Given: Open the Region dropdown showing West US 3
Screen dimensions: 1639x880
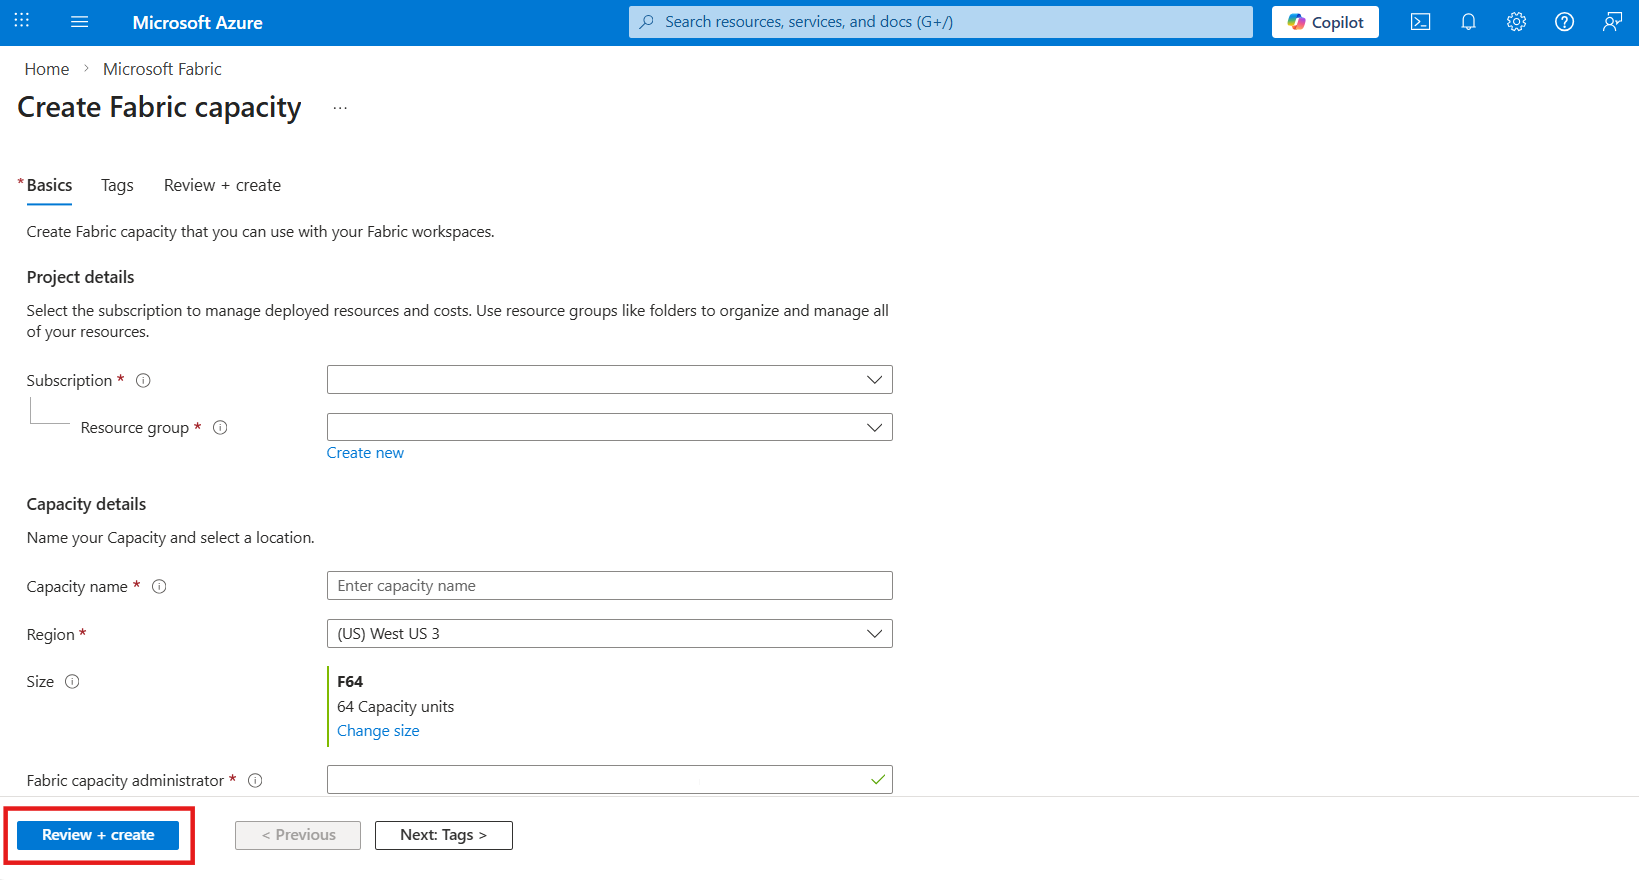Looking at the screenshot, I should (609, 634).
